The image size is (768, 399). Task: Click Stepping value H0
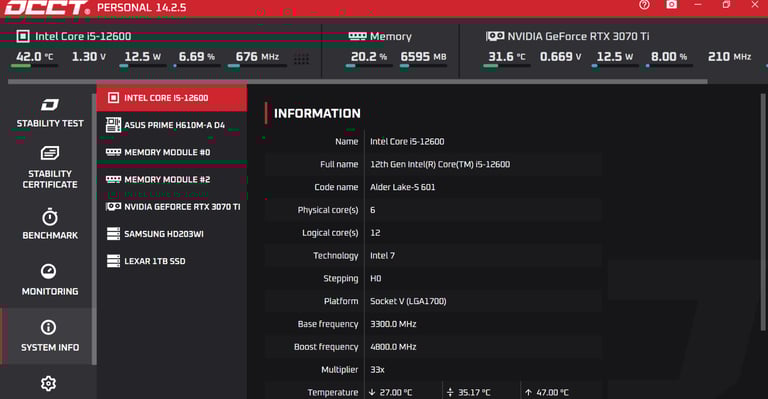tap(376, 279)
